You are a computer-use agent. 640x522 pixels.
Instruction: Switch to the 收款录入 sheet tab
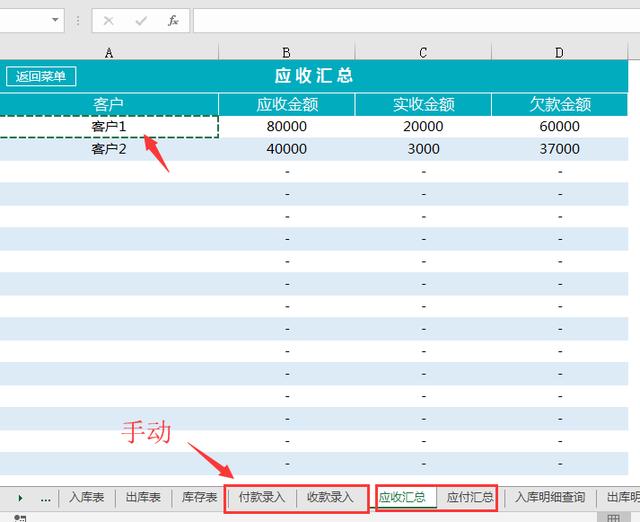pyautogui.click(x=330, y=497)
